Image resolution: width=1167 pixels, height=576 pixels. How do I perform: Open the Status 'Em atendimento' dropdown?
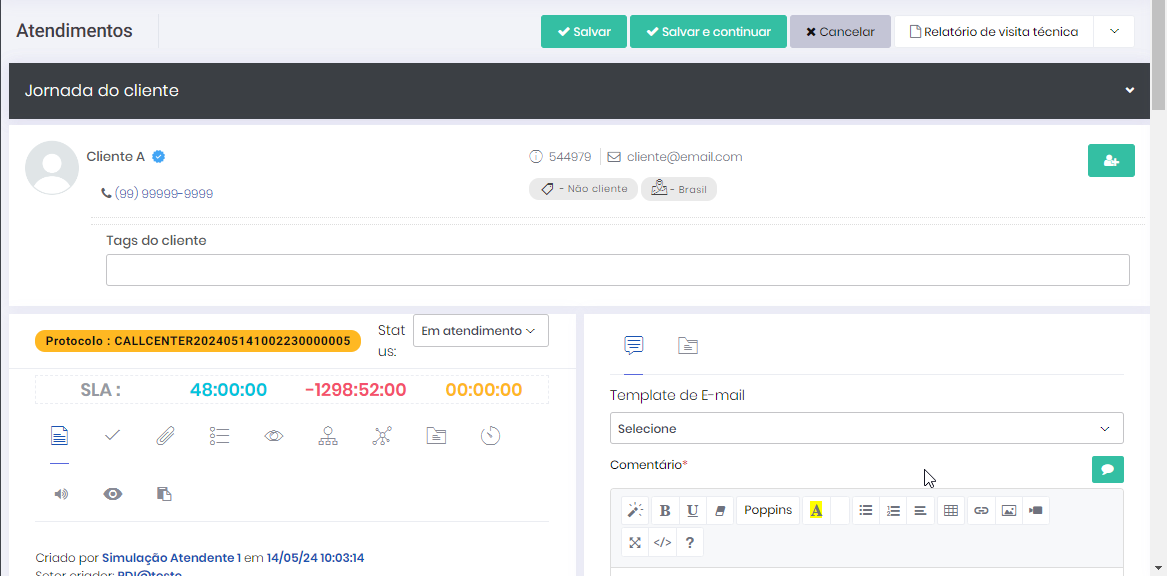(480, 331)
